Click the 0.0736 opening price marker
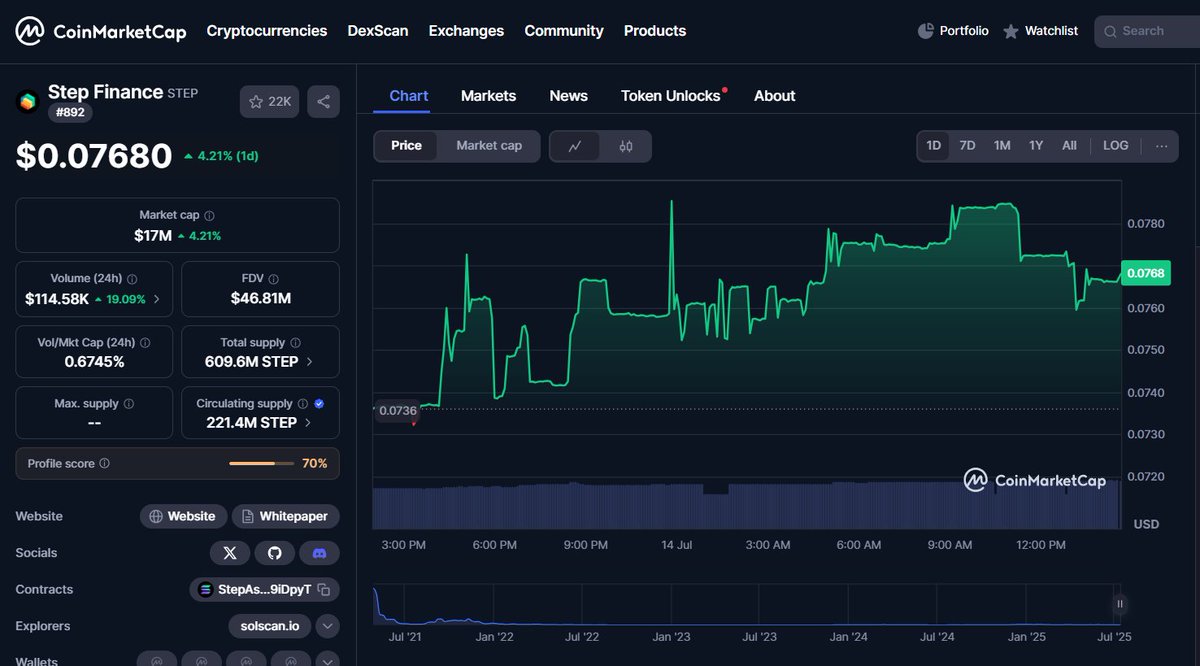Image resolution: width=1200 pixels, height=666 pixels. (397, 411)
